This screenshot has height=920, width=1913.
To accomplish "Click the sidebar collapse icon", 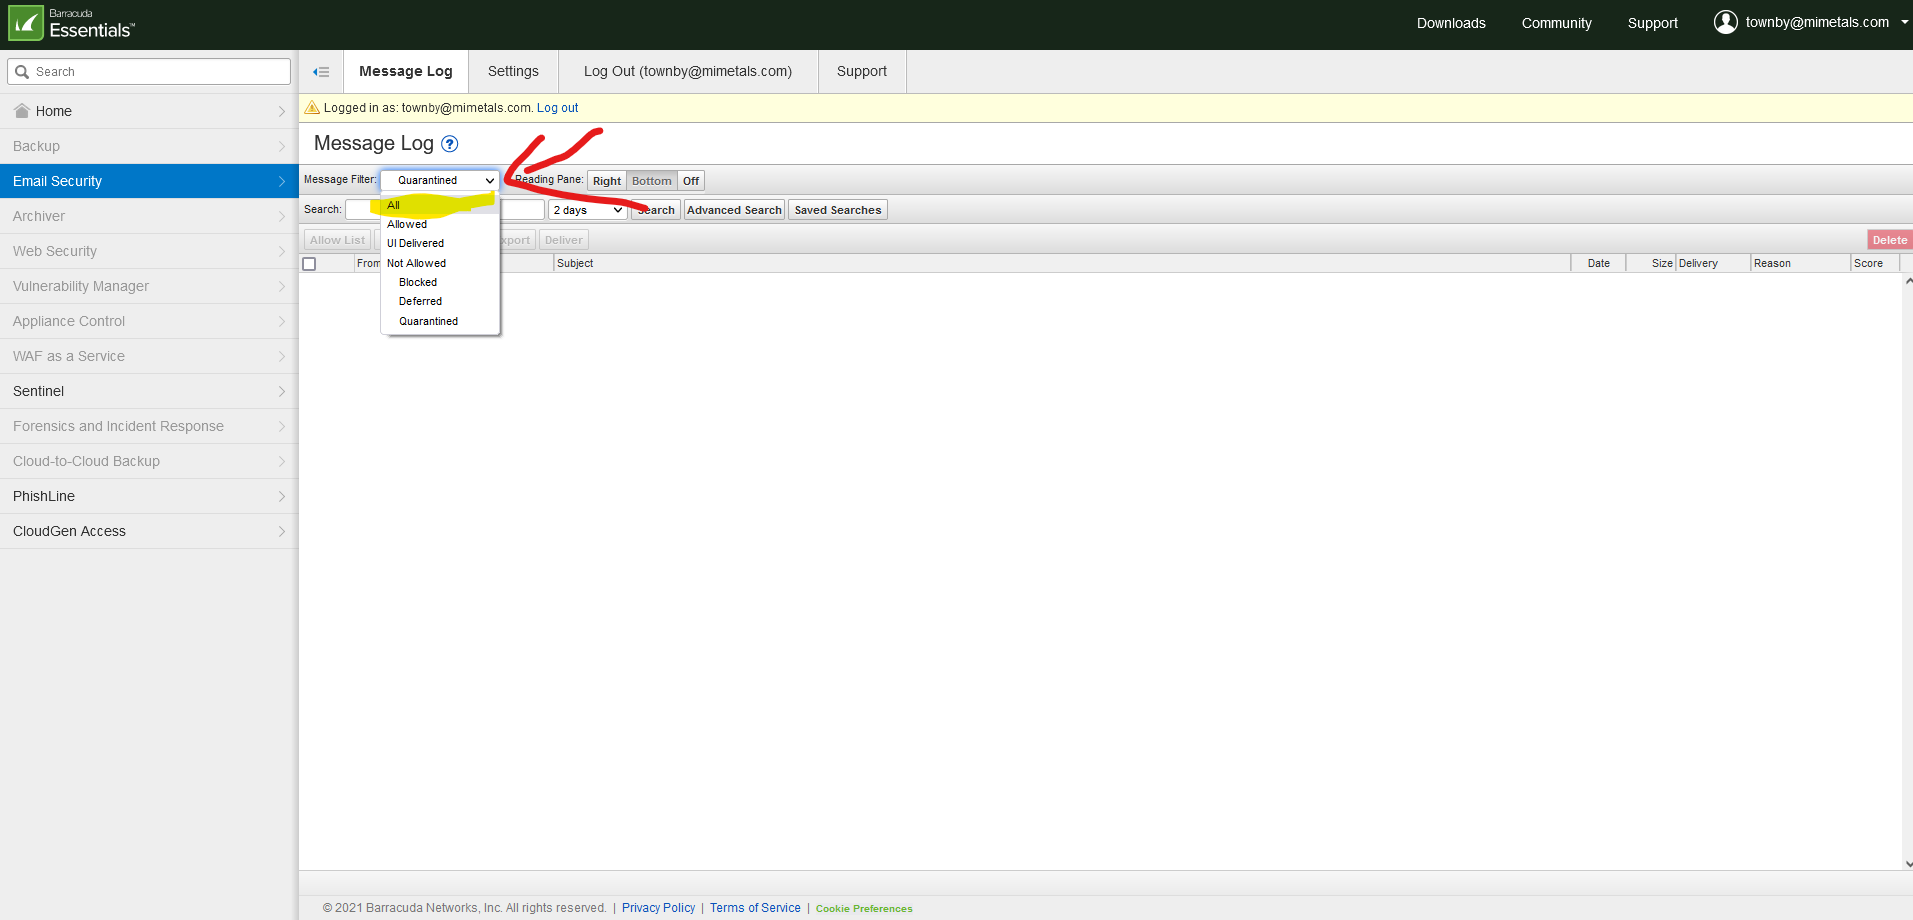I will pos(321,72).
